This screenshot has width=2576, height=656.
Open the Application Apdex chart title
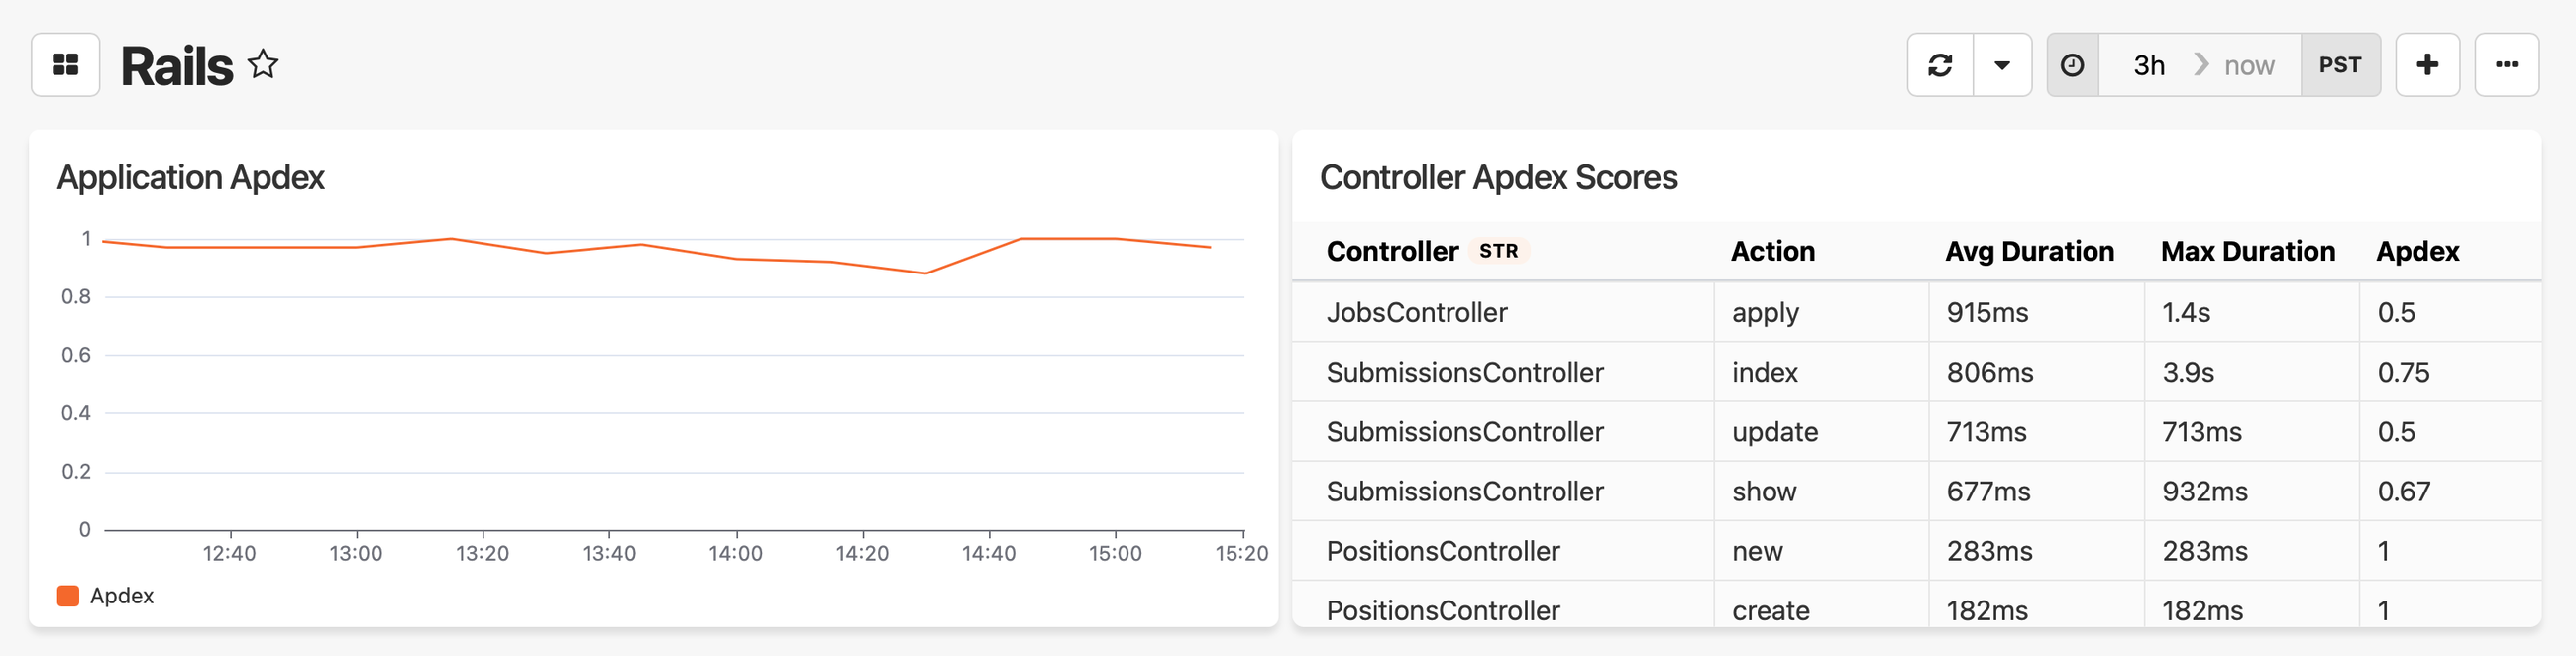(190, 177)
